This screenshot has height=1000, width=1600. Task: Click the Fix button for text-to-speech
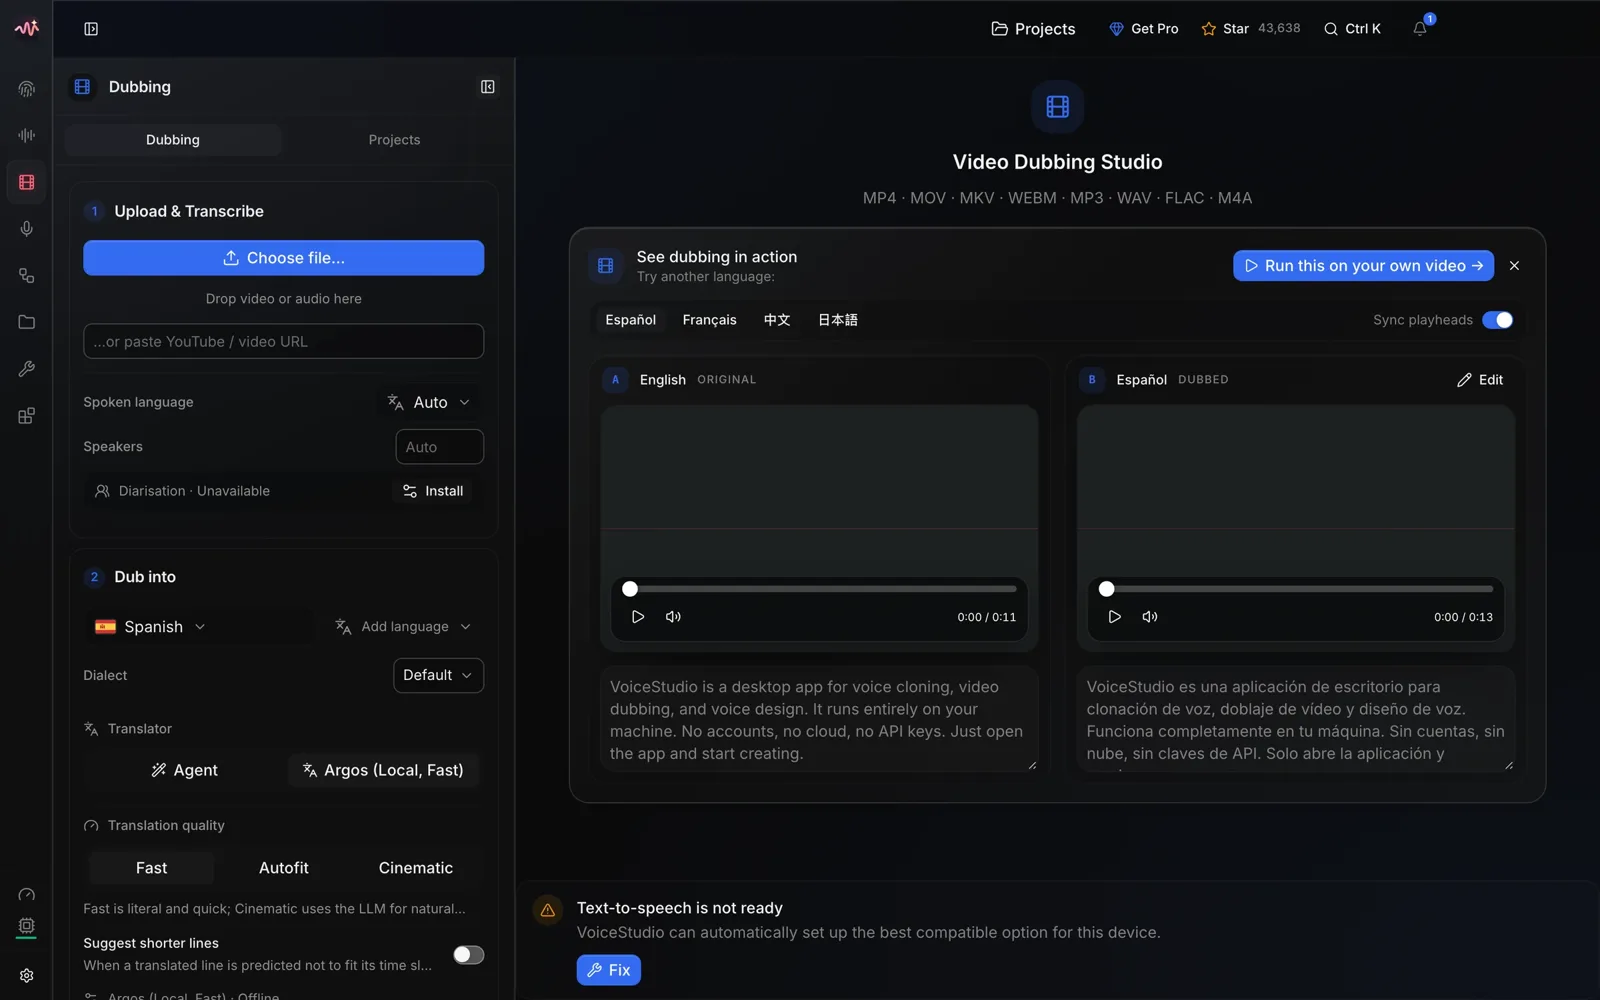(608, 970)
